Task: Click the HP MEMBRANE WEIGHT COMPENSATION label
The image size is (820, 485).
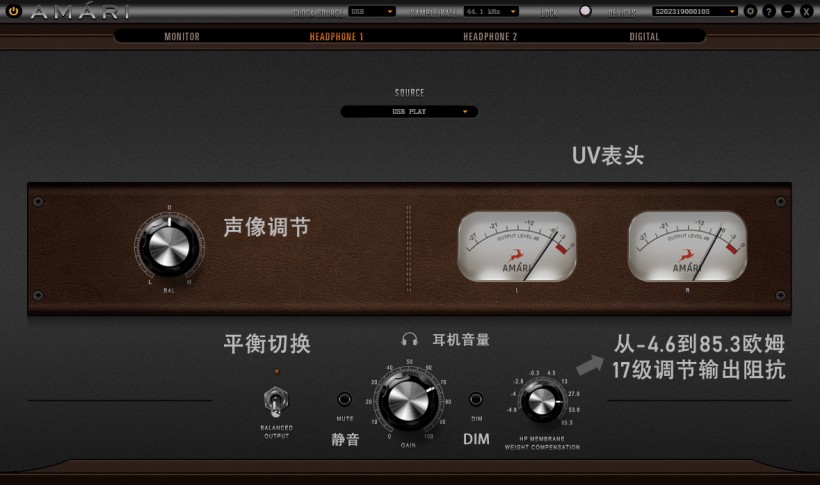Action: [x=542, y=443]
